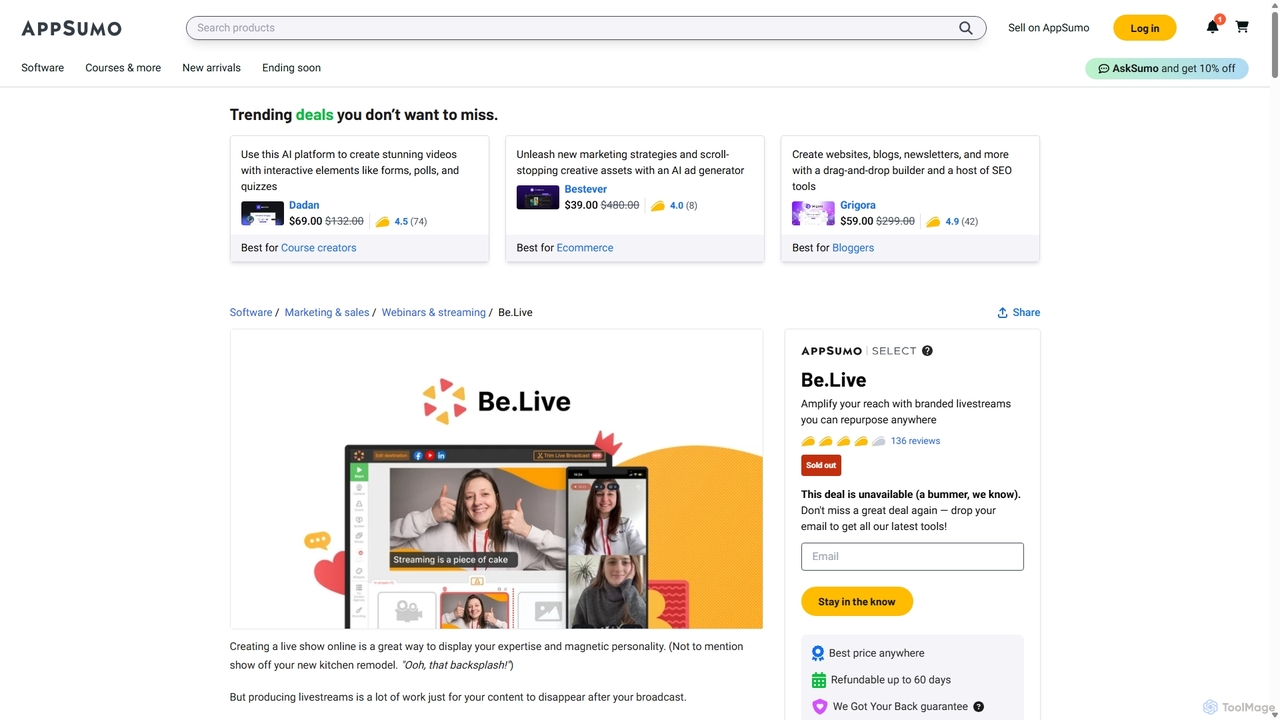The image size is (1280, 720).
Task: Click the Course creators link
Action: coord(318,248)
